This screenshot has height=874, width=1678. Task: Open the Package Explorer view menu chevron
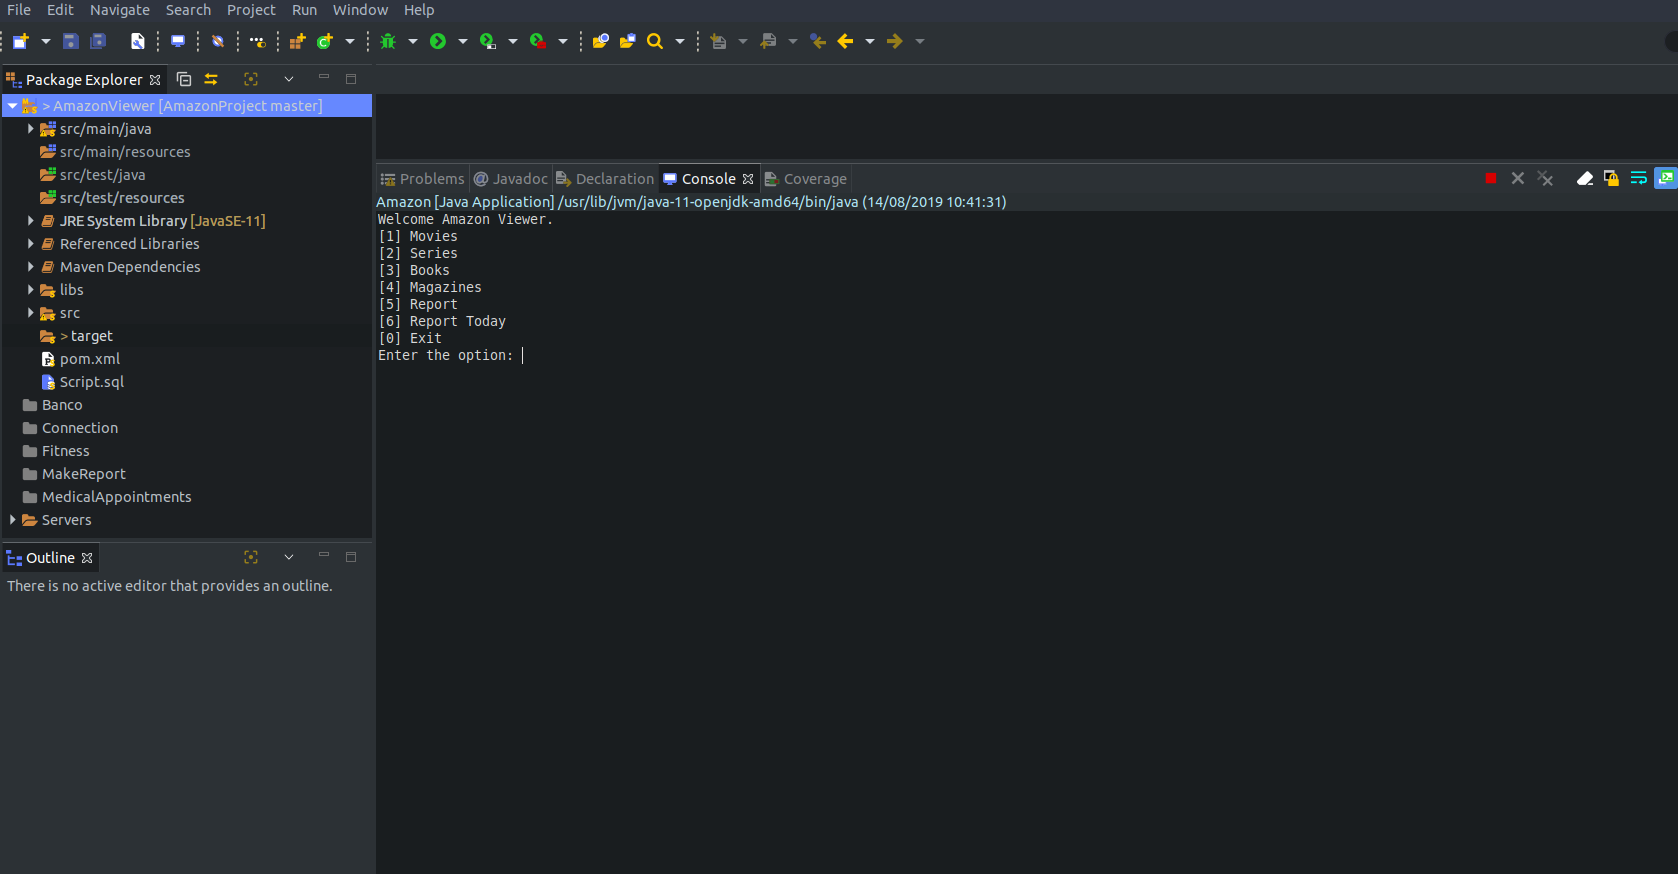tap(289, 79)
